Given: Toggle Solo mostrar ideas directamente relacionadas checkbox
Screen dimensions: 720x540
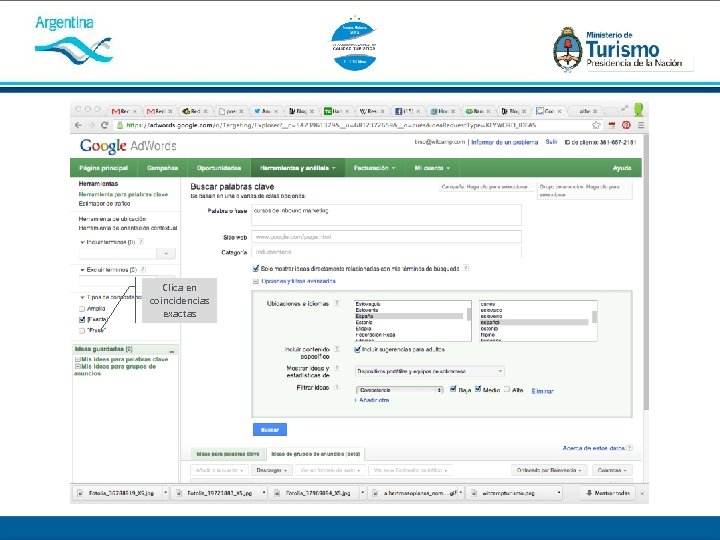Looking at the screenshot, I should tap(256, 268).
